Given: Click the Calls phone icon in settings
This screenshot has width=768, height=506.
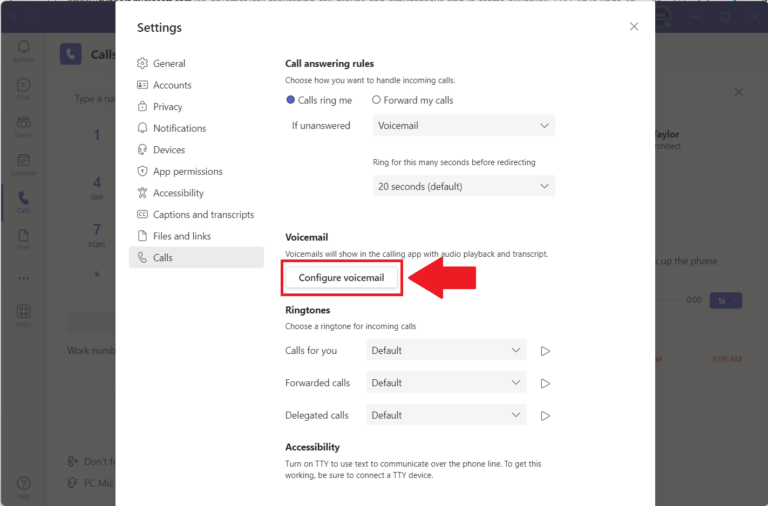Looking at the screenshot, I should pyautogui.click(x=142, y=257).
